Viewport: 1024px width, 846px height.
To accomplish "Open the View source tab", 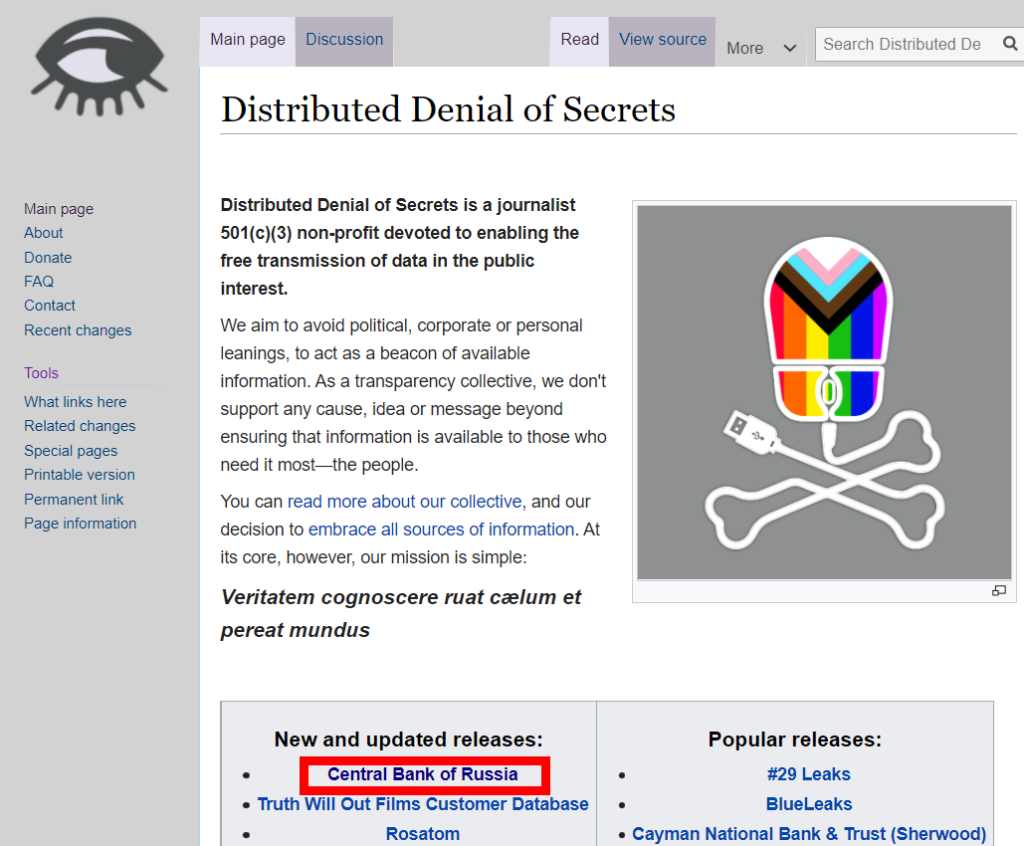I will 662,40.
